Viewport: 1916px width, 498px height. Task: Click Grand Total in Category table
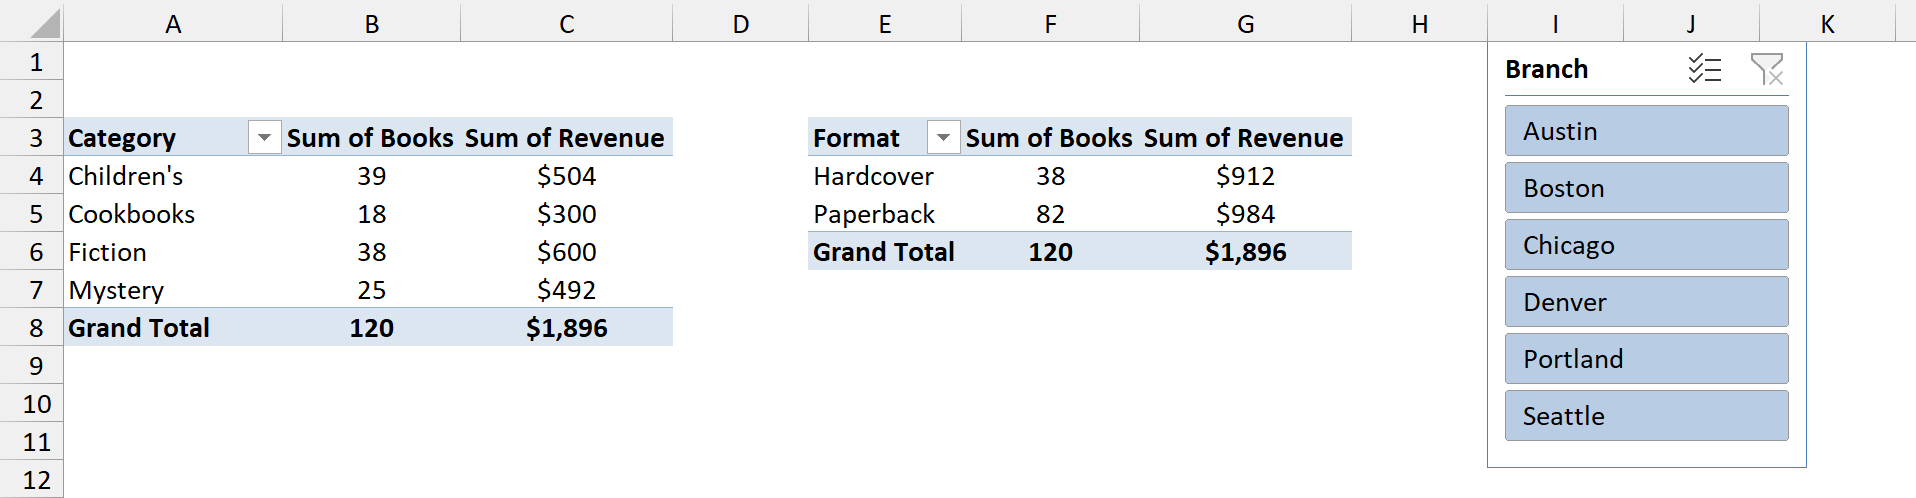pyautogui.click(x=173, y=328)
